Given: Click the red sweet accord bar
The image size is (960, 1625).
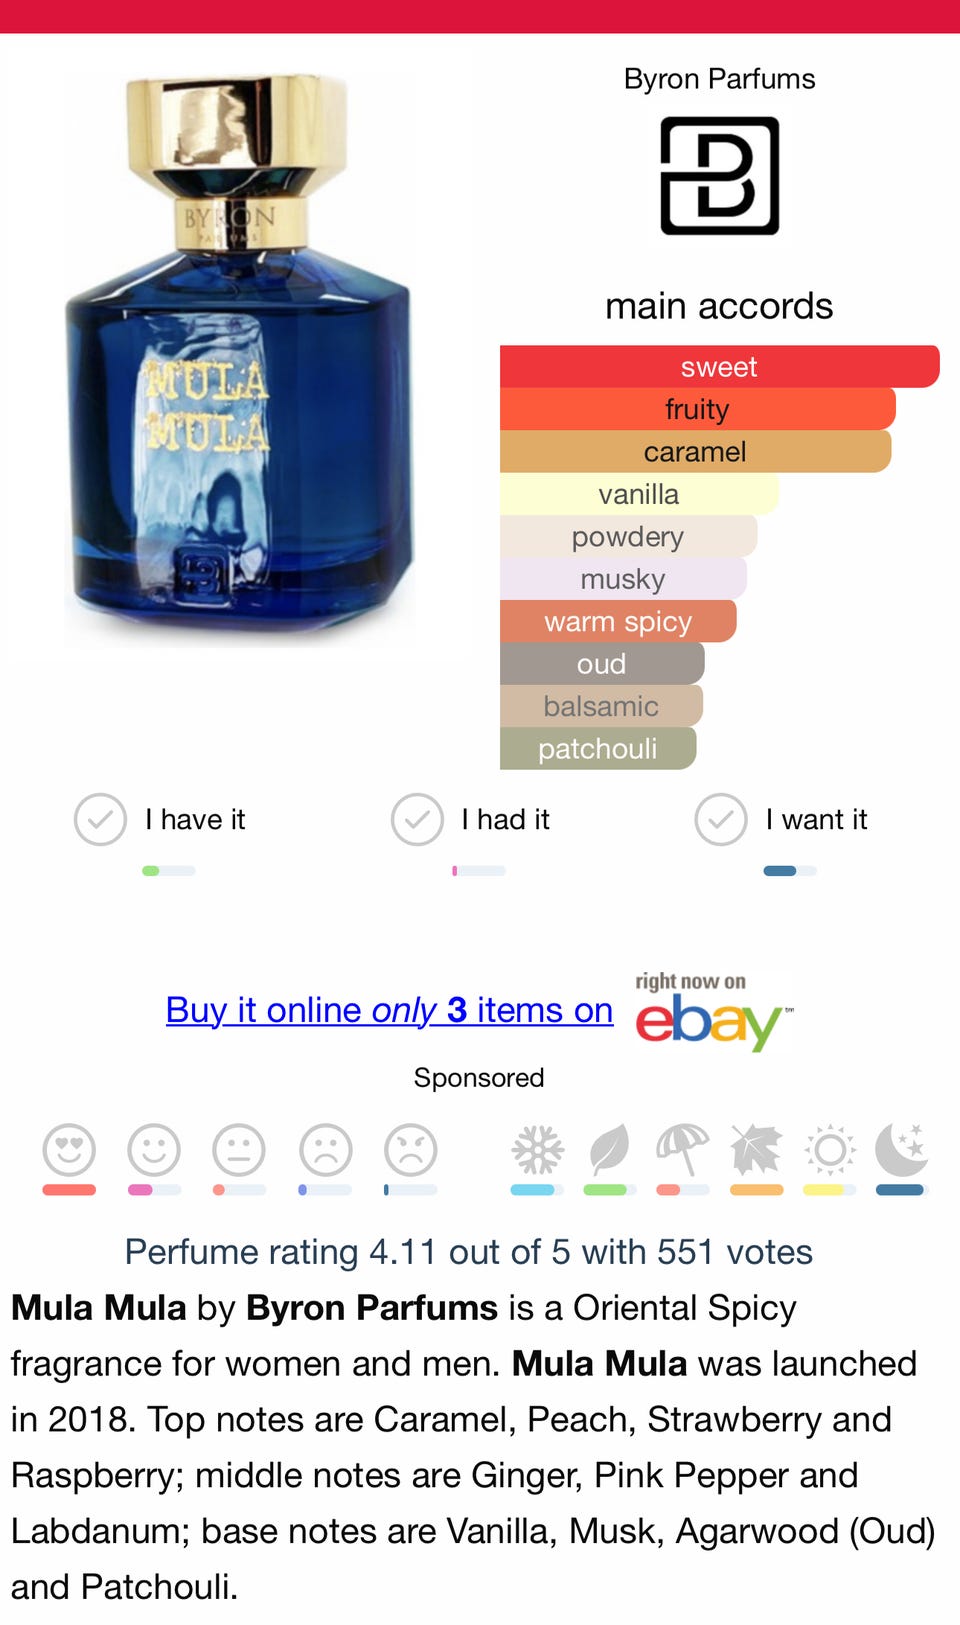Looking at the screenshot, I should point(719,367).
